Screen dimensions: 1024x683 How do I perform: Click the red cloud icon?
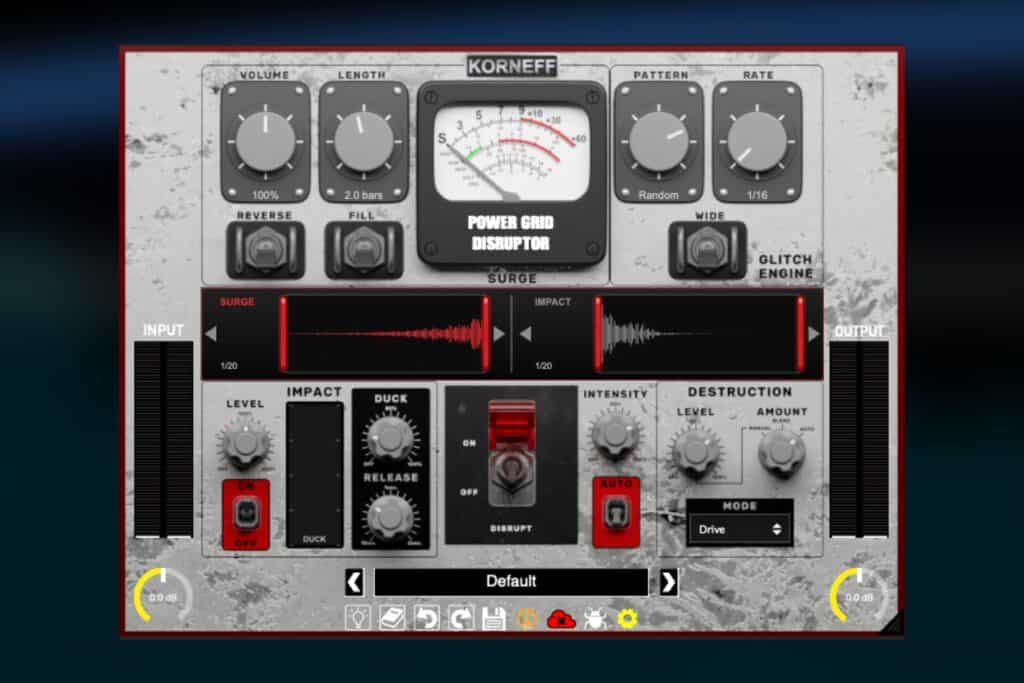coord(561,618)
